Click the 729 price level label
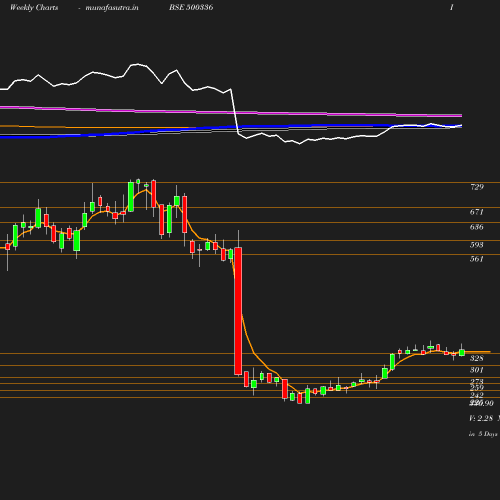The height and width of the screenshot is (500, 500). pyautogui.click(x=477, y=187)
